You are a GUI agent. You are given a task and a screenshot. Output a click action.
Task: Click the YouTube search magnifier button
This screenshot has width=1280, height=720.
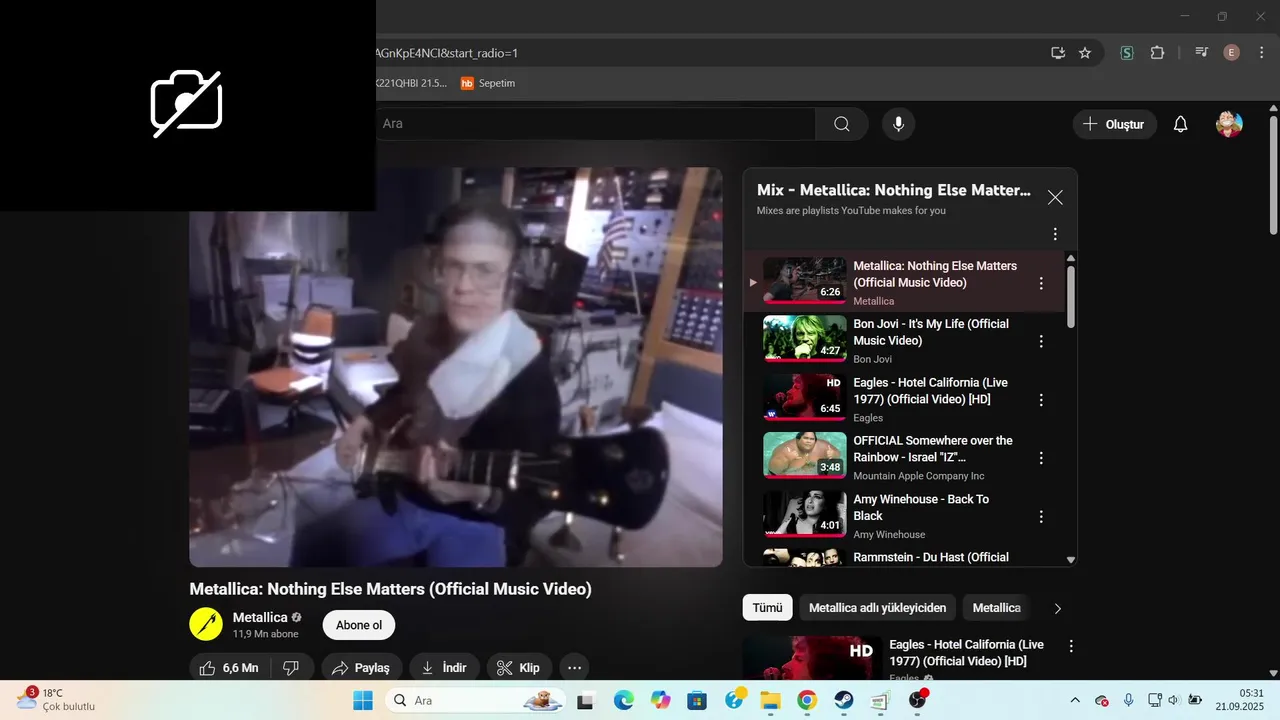tap(841, 124)
